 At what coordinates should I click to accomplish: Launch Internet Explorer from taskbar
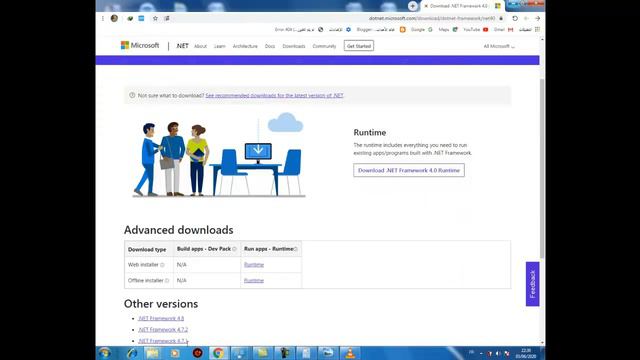pyautogui.click(x=132, y=353)
